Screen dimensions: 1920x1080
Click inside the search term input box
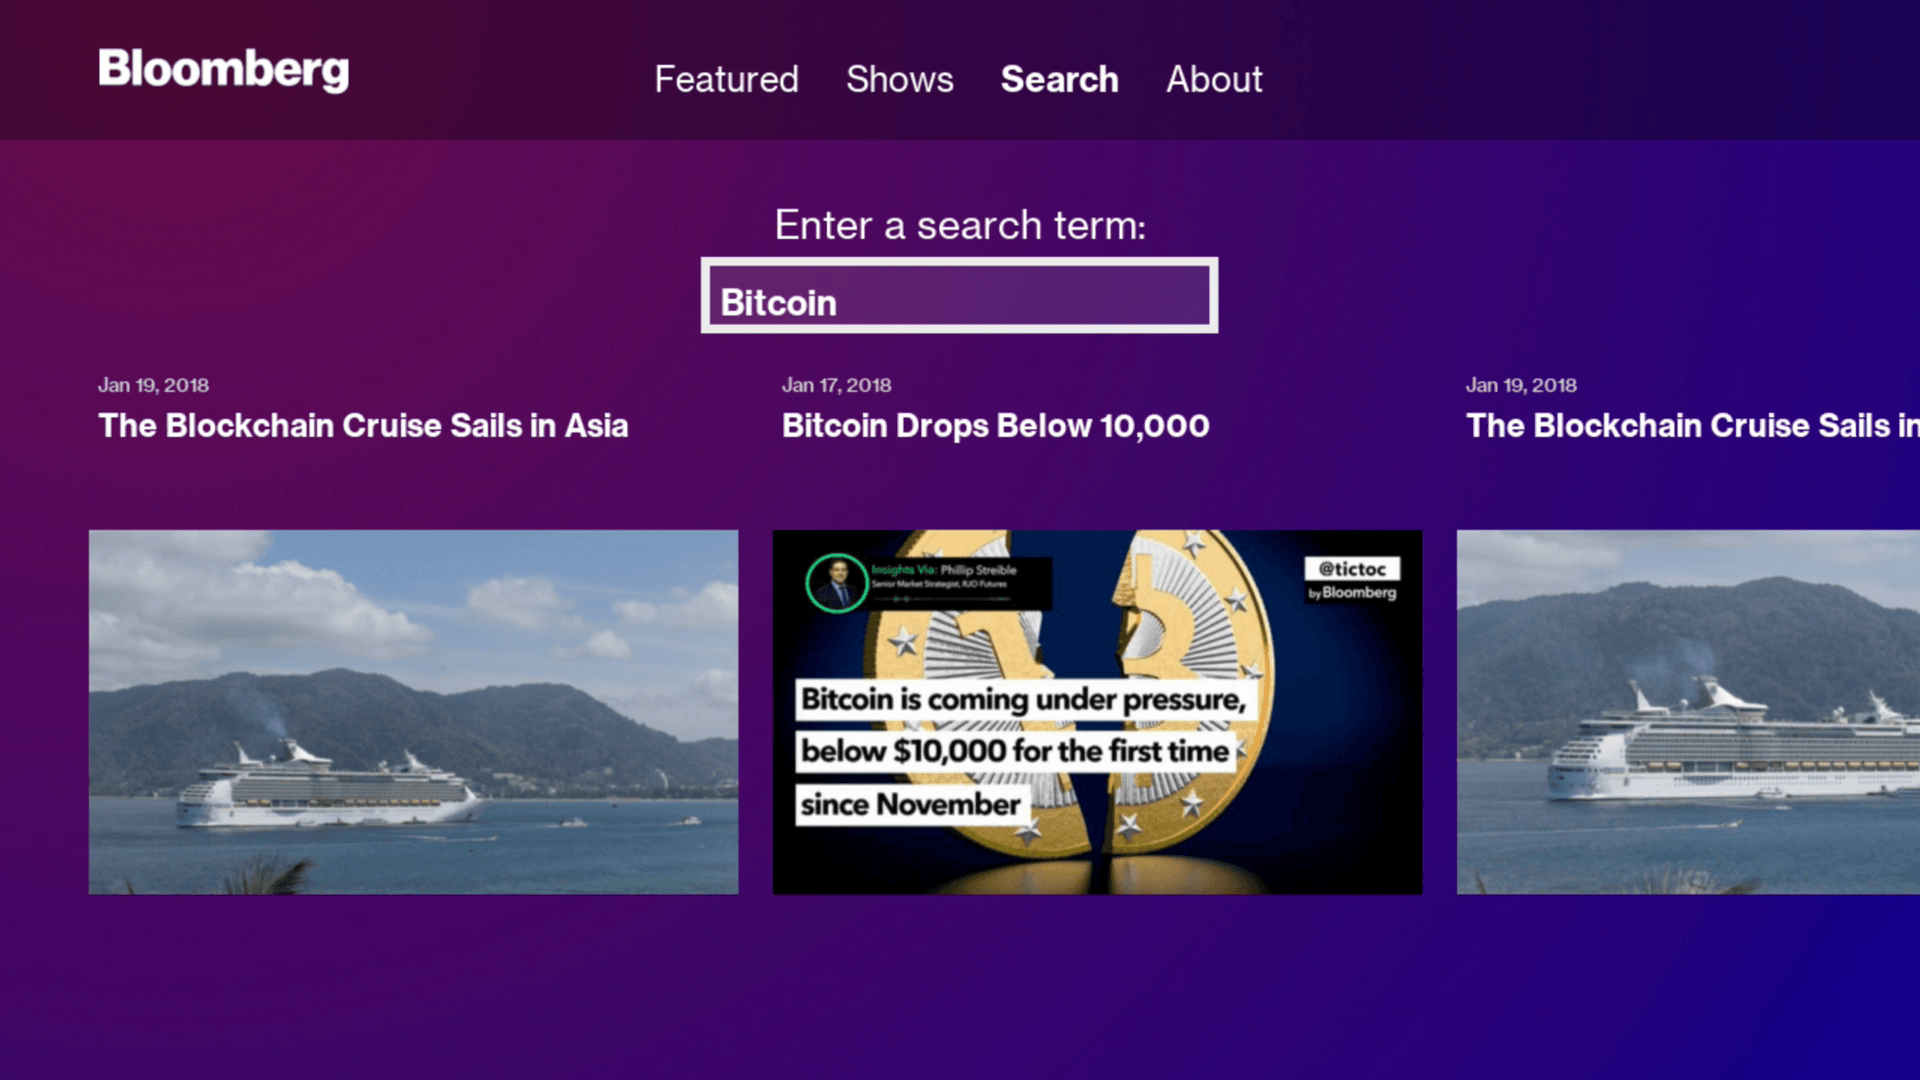[x=958, y=296]
